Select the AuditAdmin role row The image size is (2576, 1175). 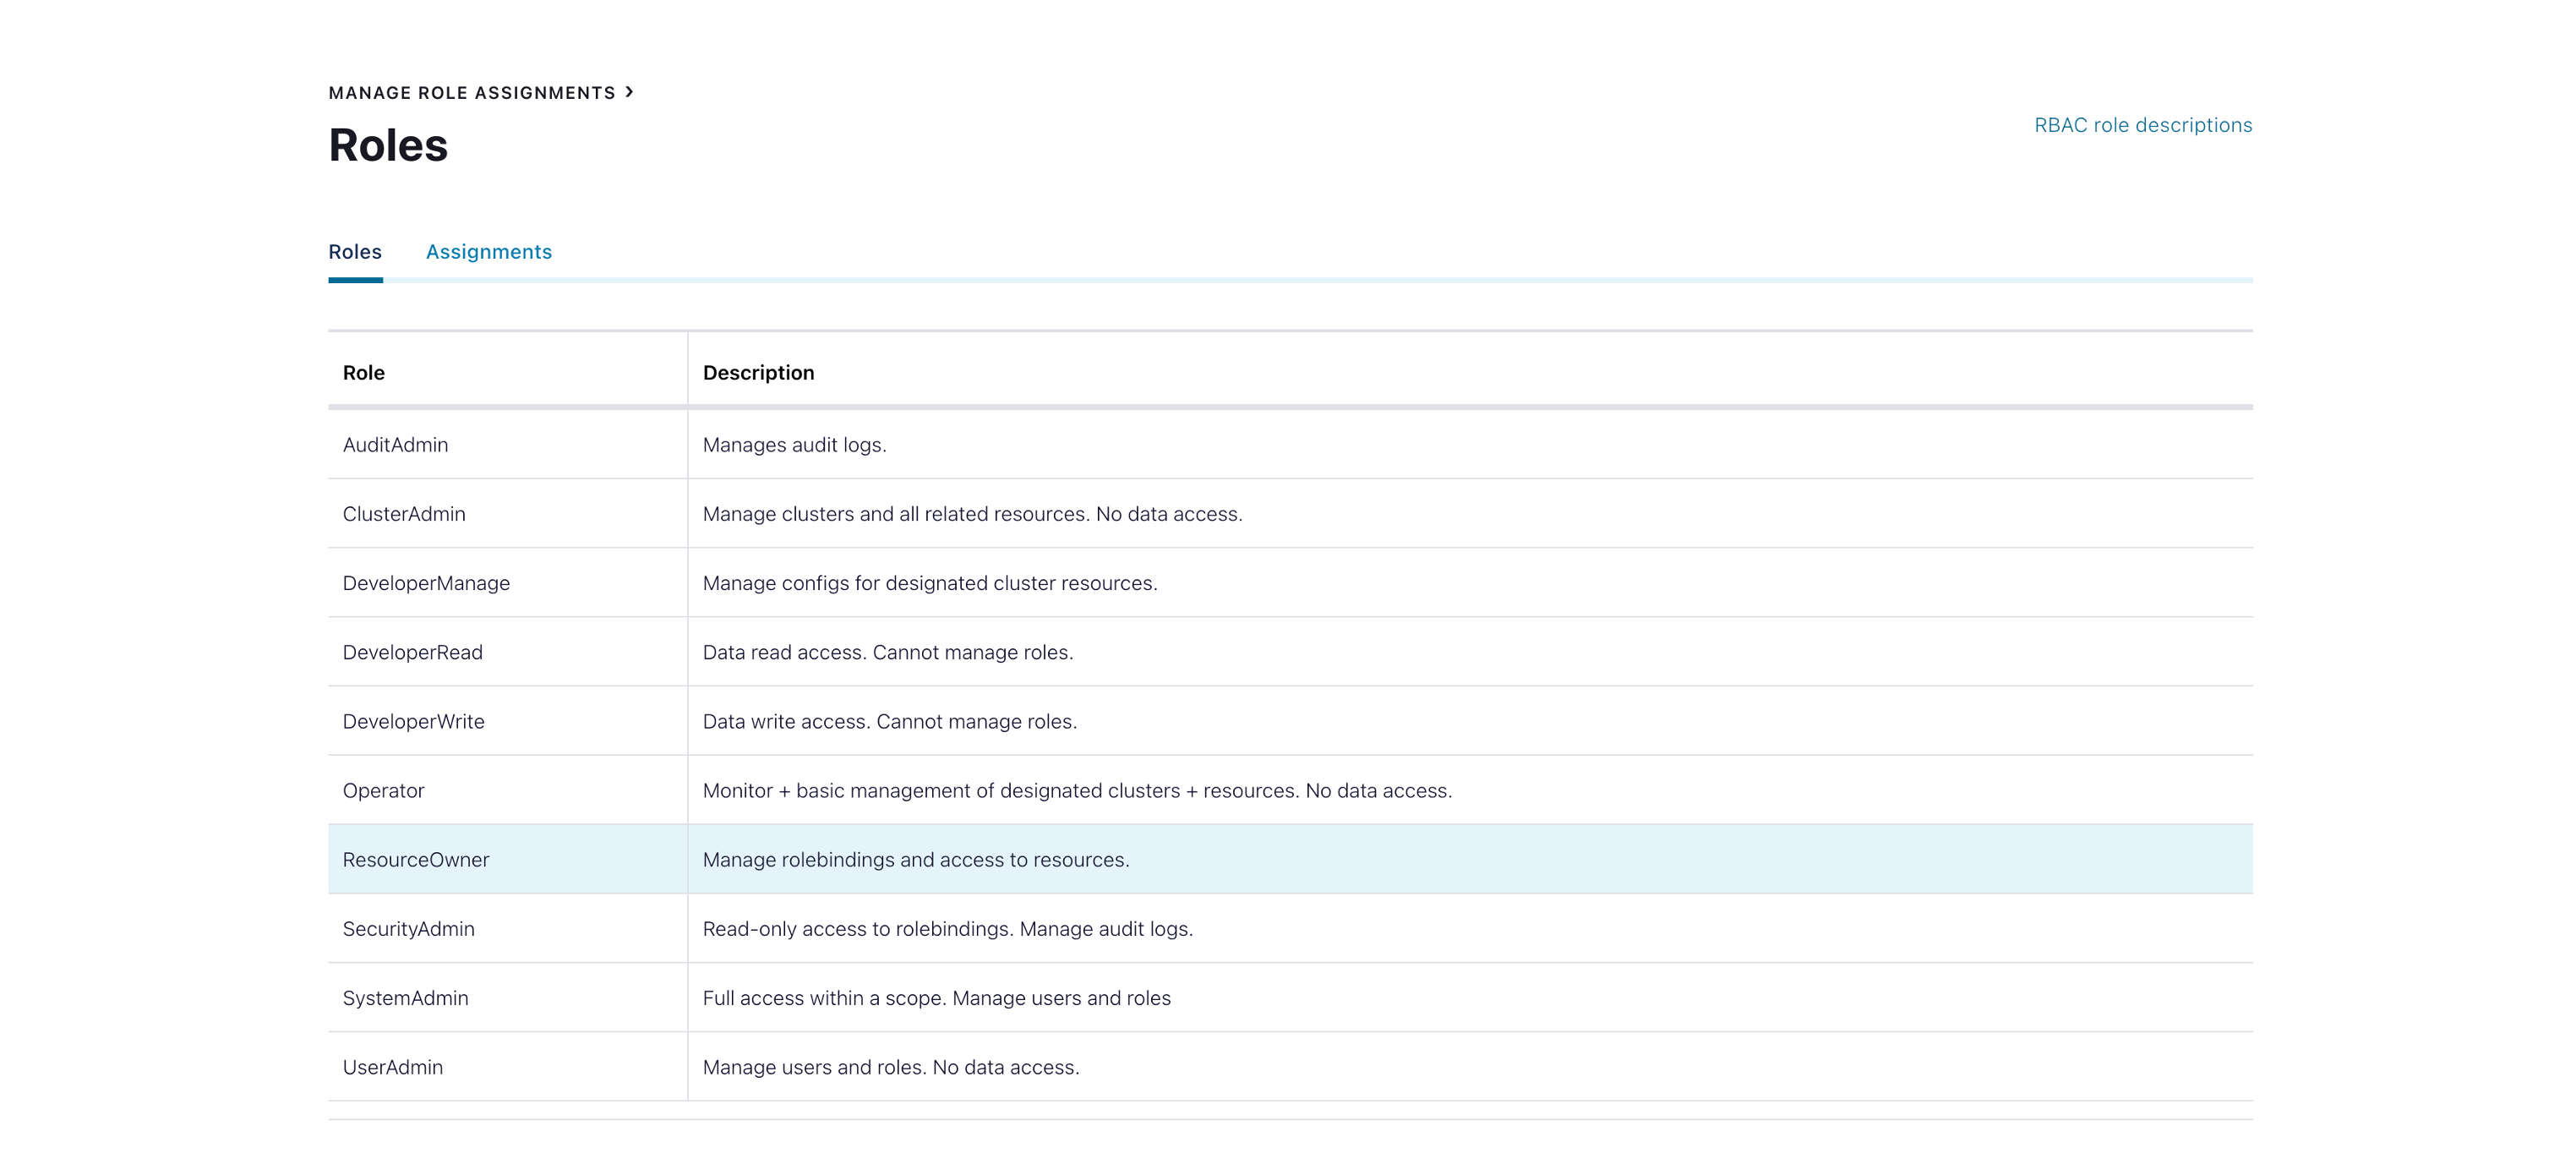coord(395,445)
